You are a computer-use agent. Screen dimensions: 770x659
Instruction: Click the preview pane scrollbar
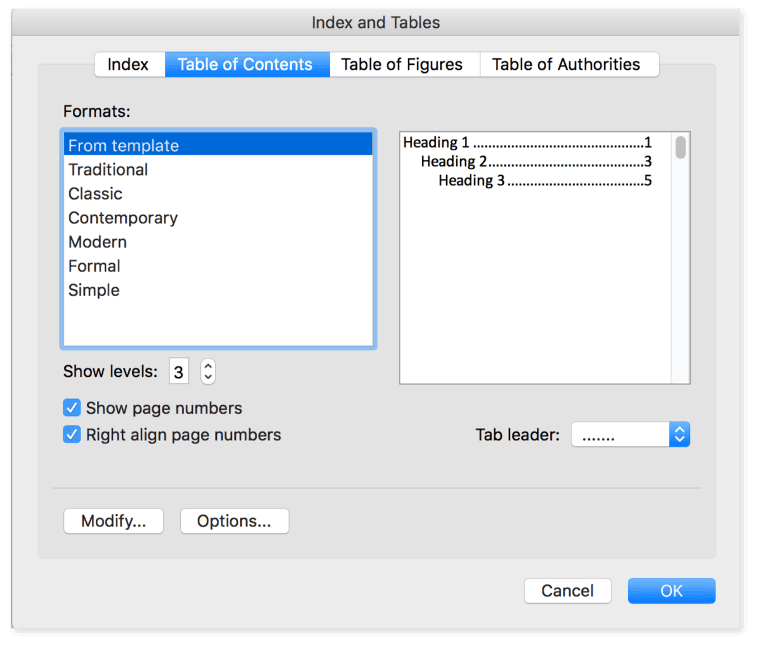click(x=680, y=148)
